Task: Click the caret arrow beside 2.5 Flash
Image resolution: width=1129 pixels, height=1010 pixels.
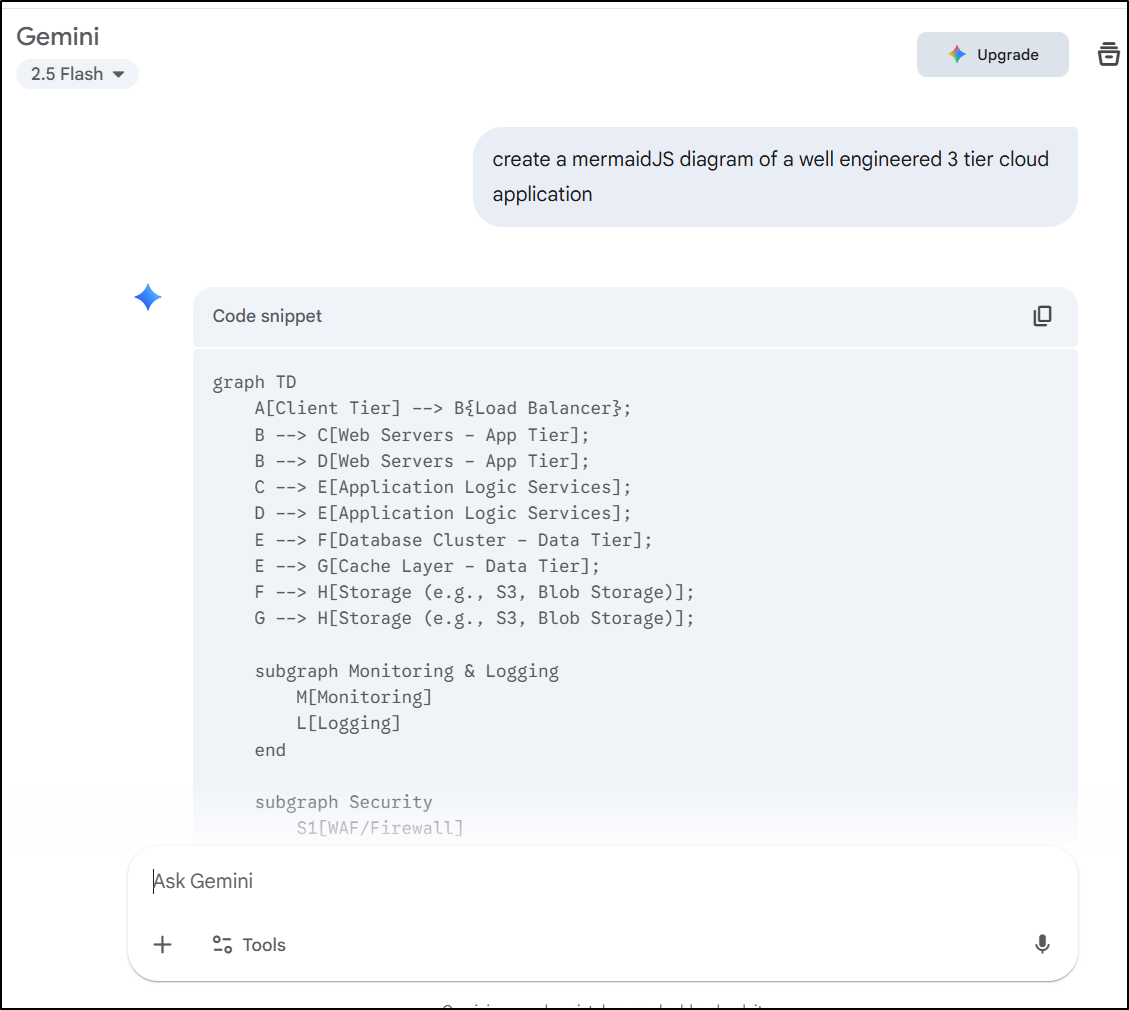Action: [118, 74]
